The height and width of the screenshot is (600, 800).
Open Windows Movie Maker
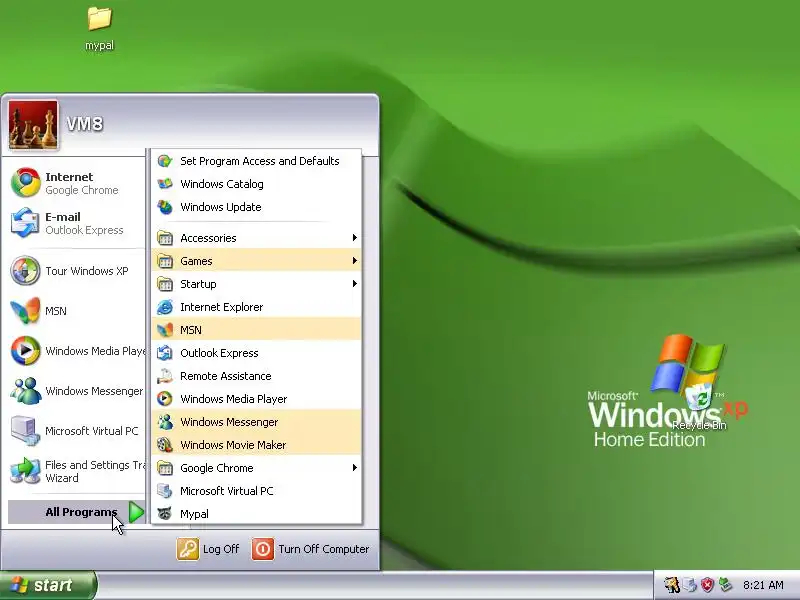(257, 445)
